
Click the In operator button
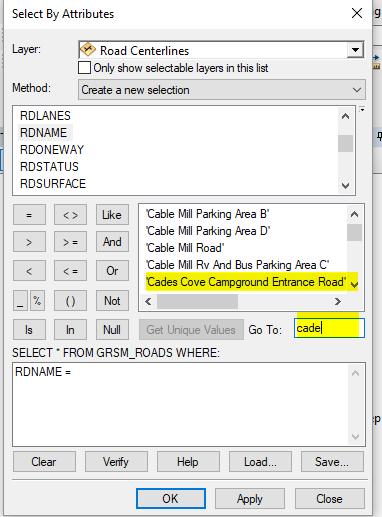70,330
